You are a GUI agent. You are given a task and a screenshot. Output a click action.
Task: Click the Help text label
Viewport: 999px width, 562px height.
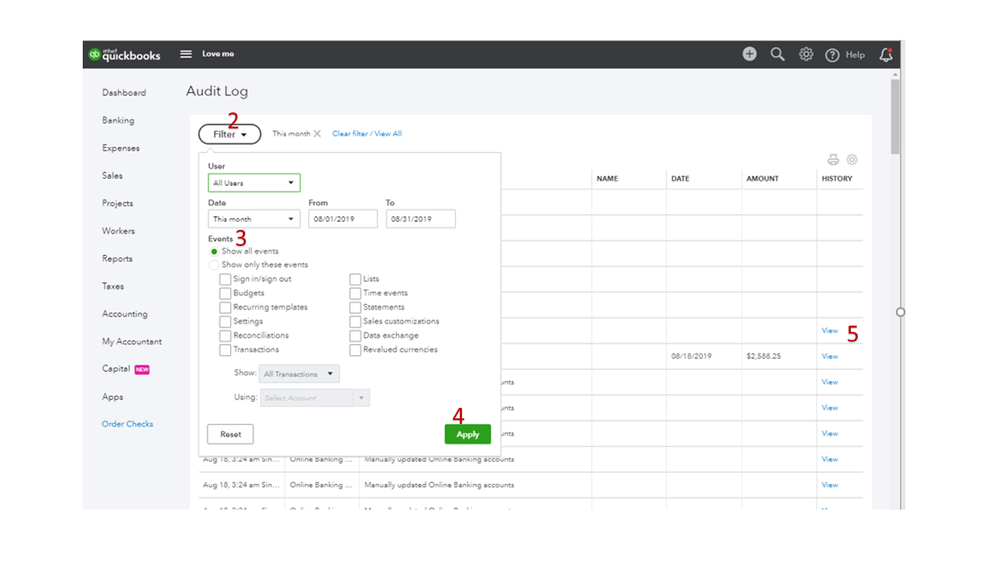click(x=855, y=55)
